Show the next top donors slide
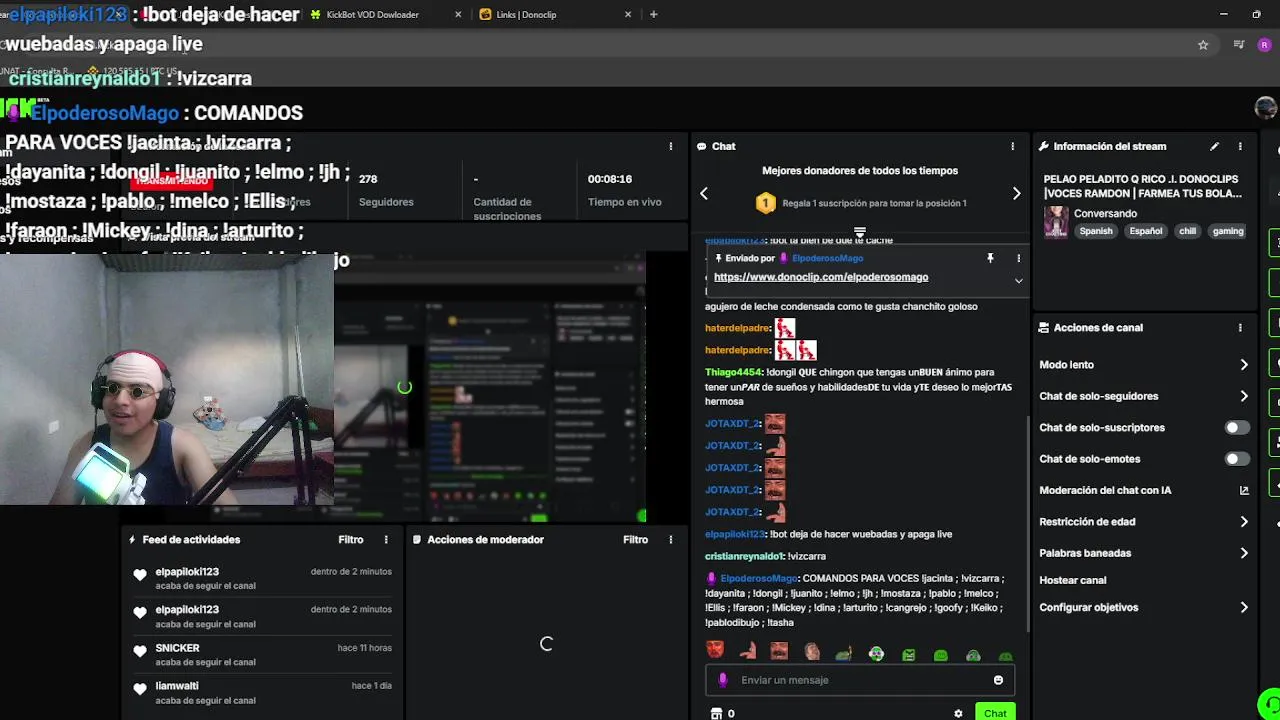 (1016, 193)
